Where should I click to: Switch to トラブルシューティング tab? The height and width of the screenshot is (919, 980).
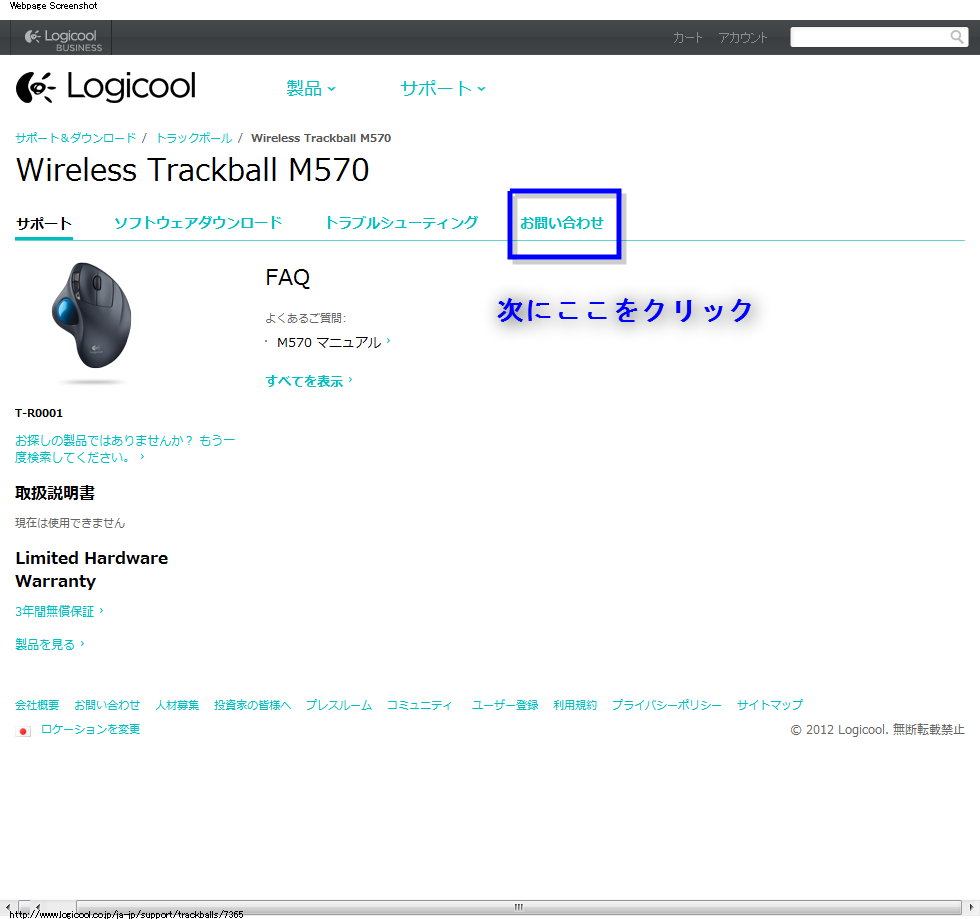pyautogui.click(x=402, y=223)
